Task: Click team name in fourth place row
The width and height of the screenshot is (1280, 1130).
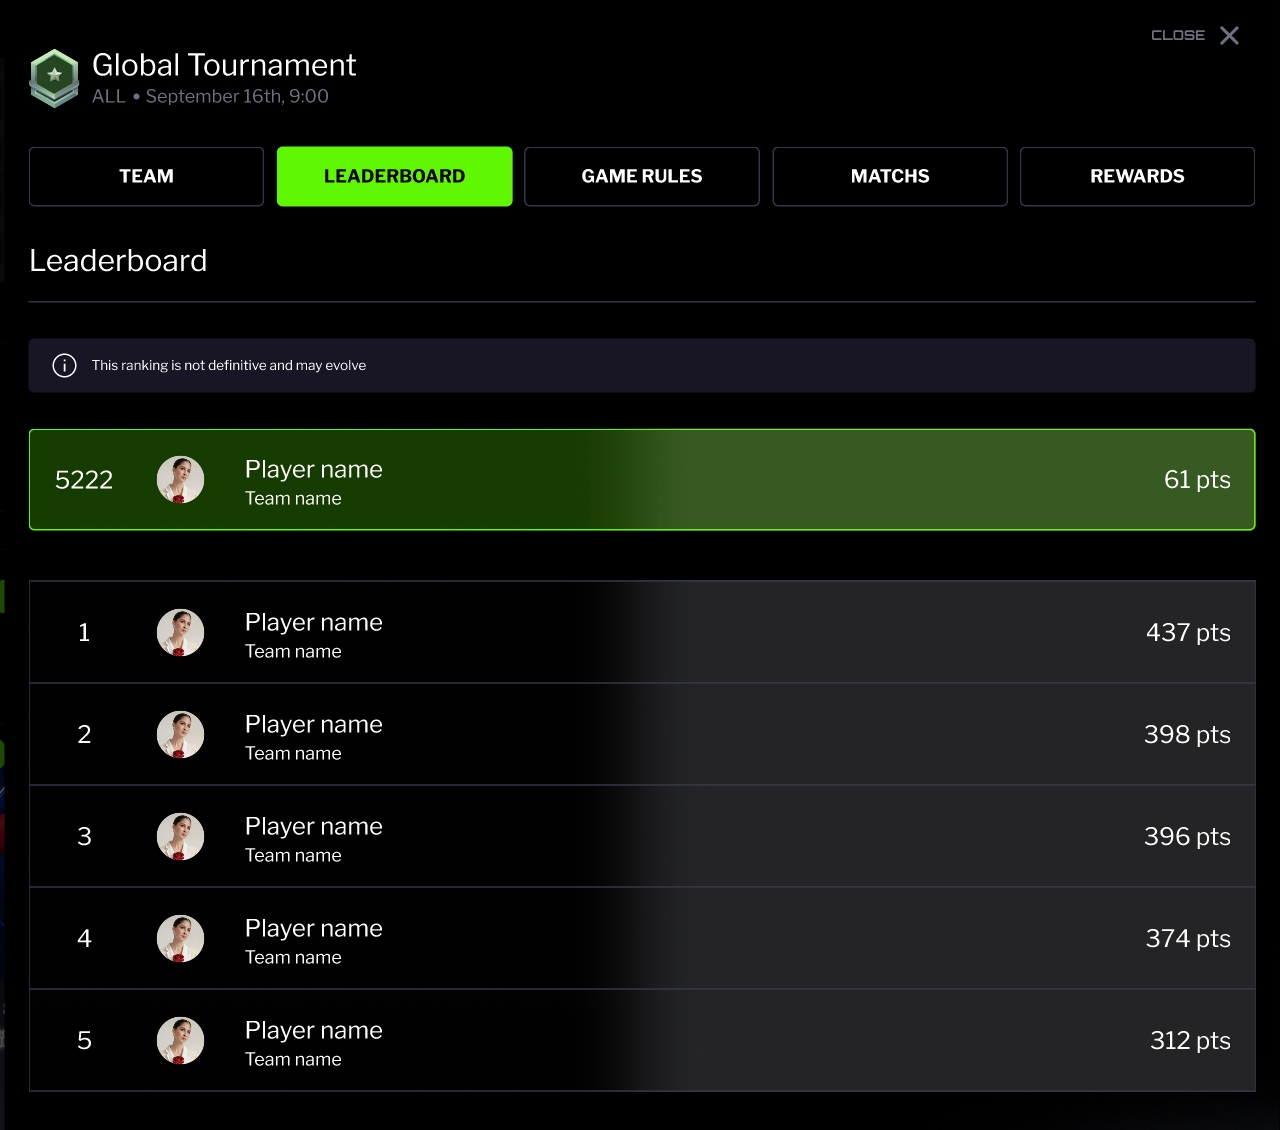Action: pyautogui.click(x=293, y=957)
